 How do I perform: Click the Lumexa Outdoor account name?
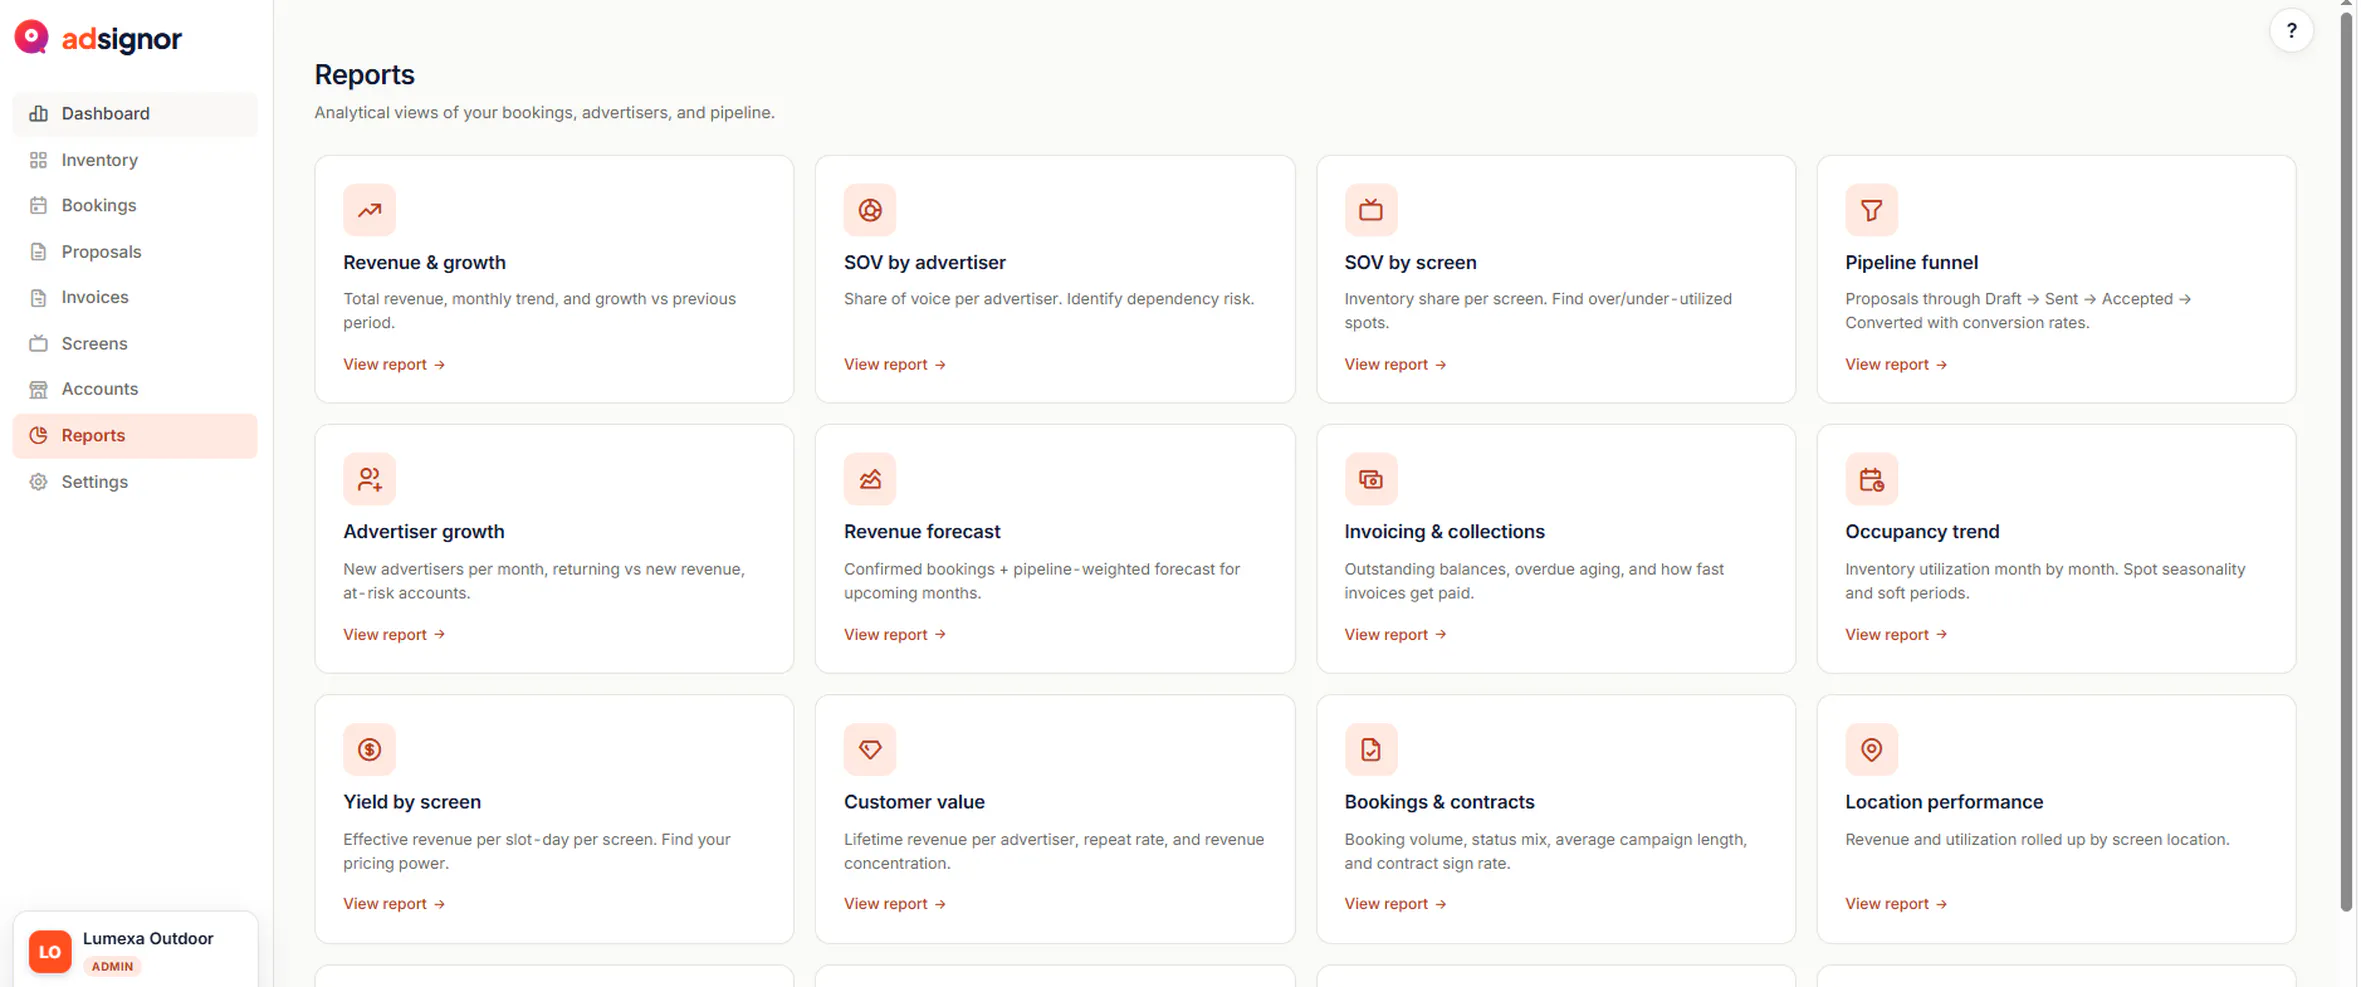tap(148, 938)
